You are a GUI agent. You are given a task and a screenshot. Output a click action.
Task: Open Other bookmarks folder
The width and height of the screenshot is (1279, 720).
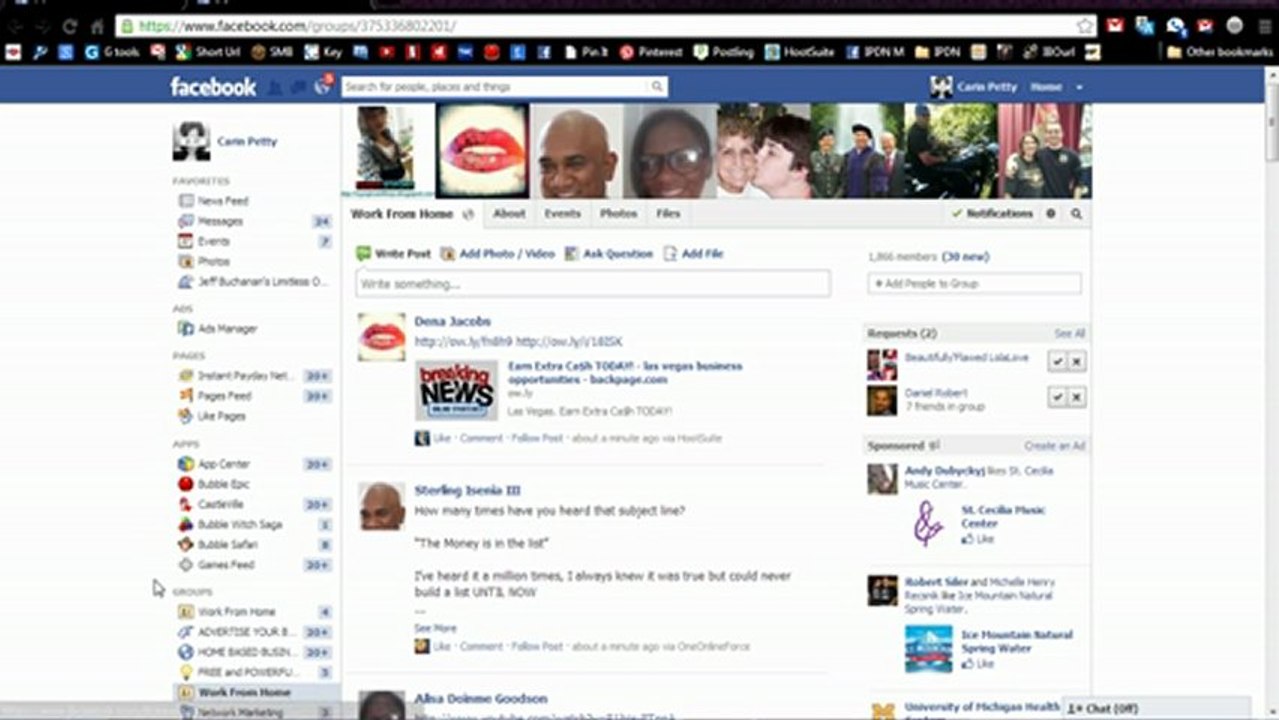tap(1219, 52)
